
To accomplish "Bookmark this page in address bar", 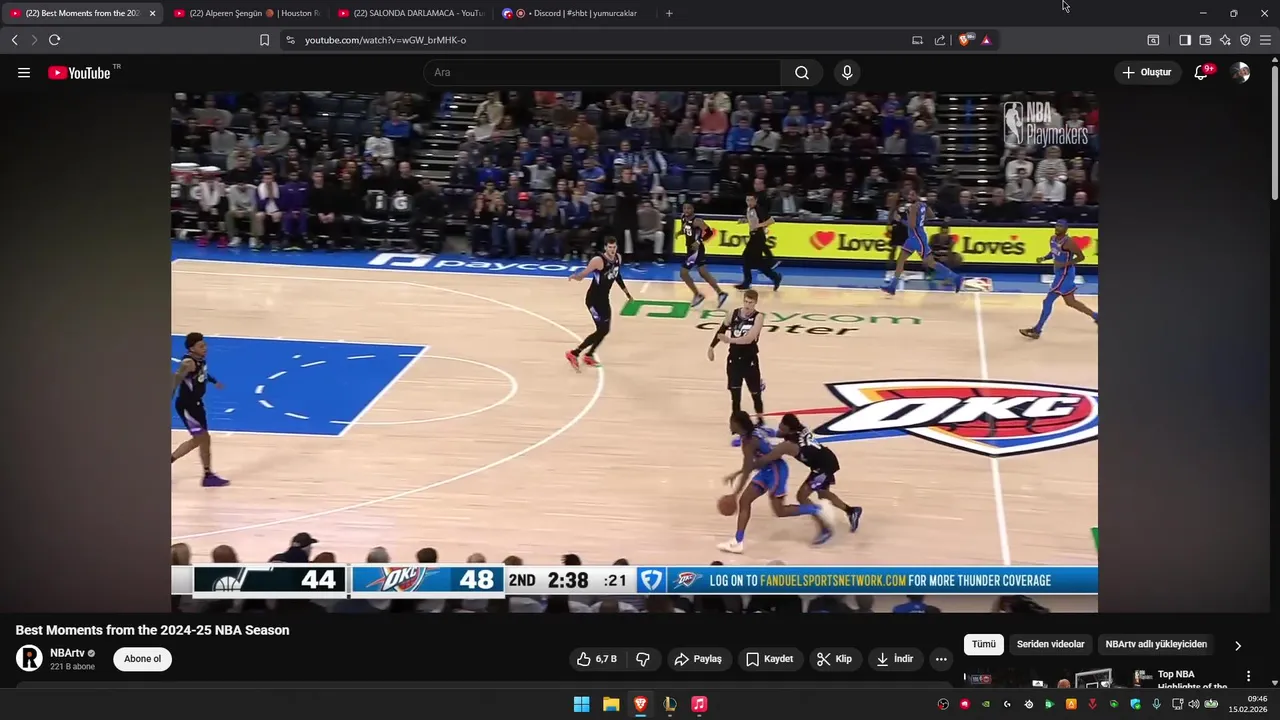I will [x=264, y=40].
